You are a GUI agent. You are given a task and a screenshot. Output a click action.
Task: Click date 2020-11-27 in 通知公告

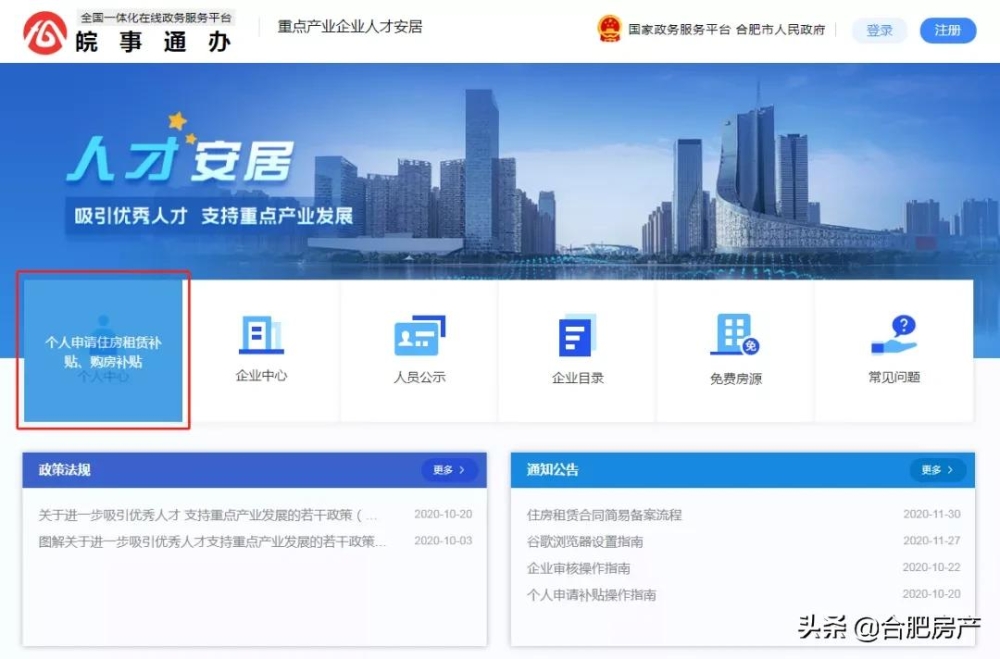coord(932,540)
